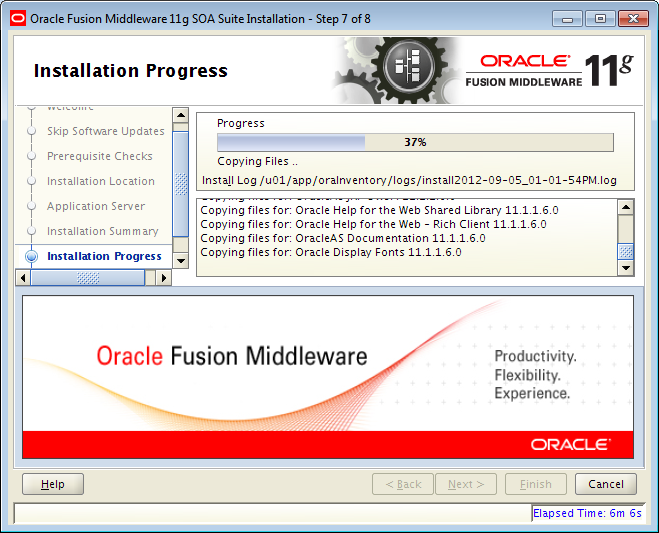The image size is (659, 533).
Task: Click the up arrow of the log scrollbar
Action: click(626, 207)
